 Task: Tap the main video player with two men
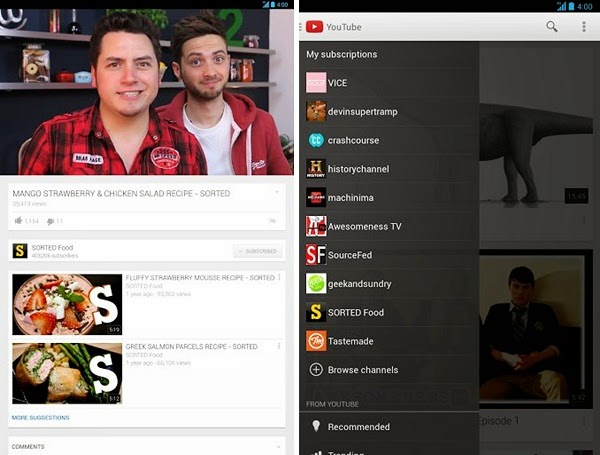tap(147, 92)
